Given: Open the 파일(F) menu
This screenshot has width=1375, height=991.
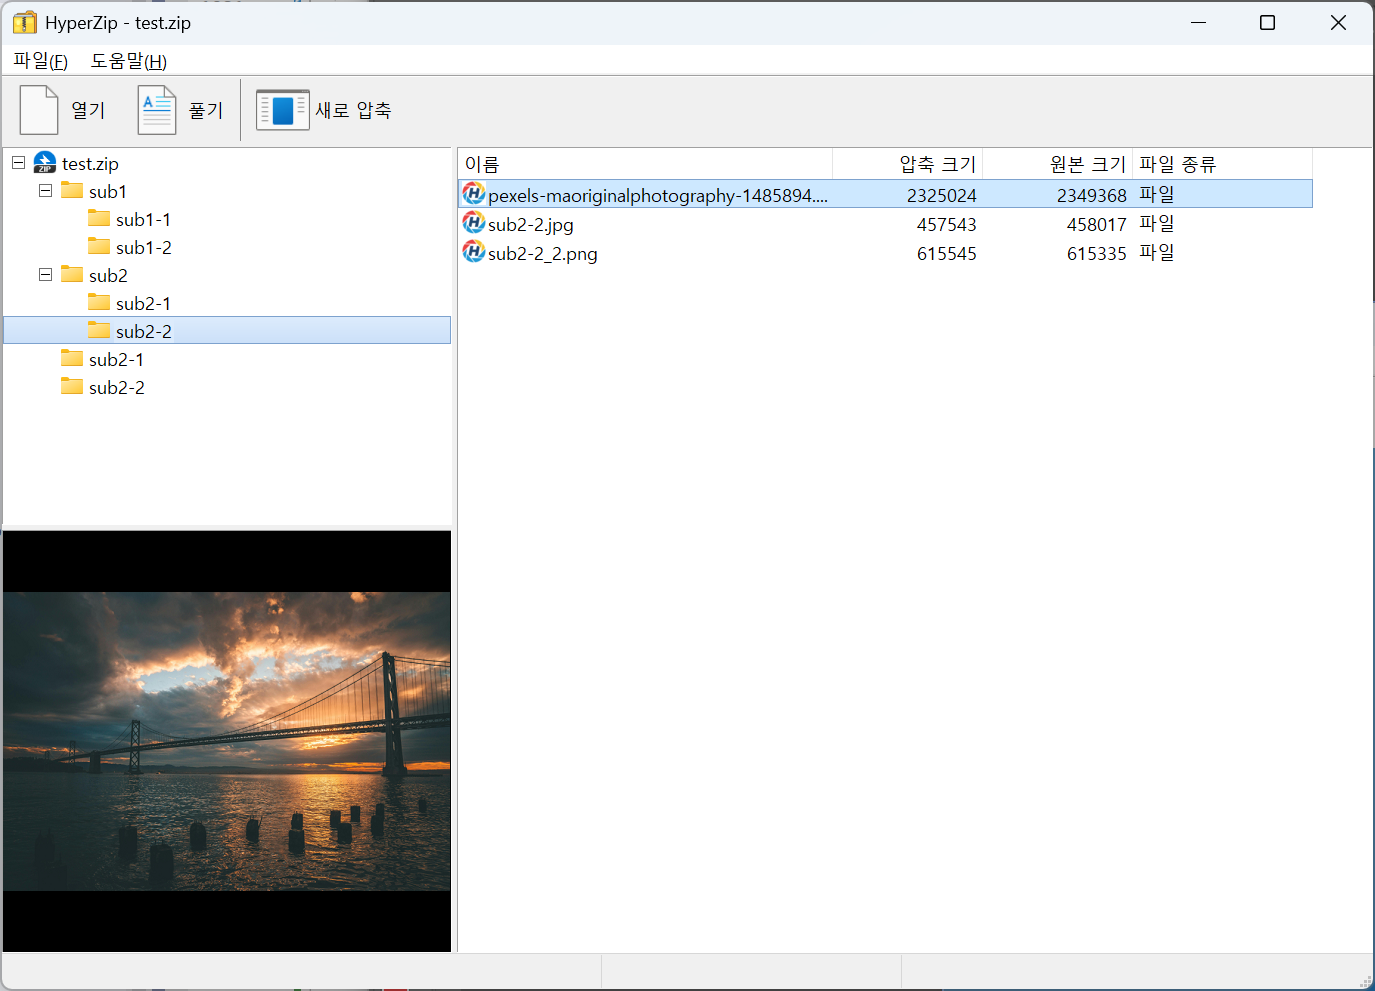Looking at the screenshot, I should pyautogui.click(x=40, y=61).
